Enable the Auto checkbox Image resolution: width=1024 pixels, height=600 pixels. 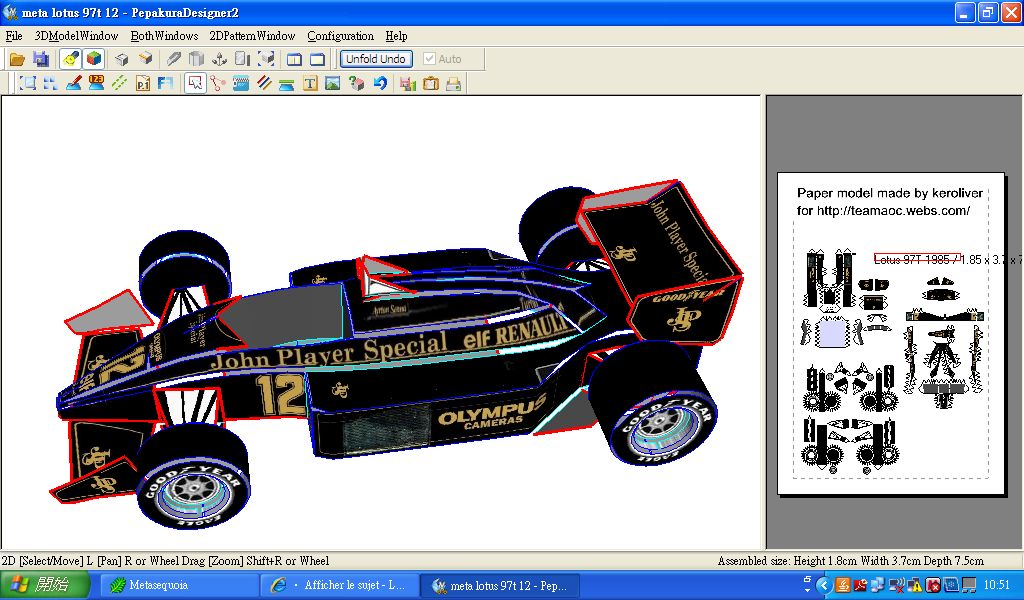coord(430,59)
